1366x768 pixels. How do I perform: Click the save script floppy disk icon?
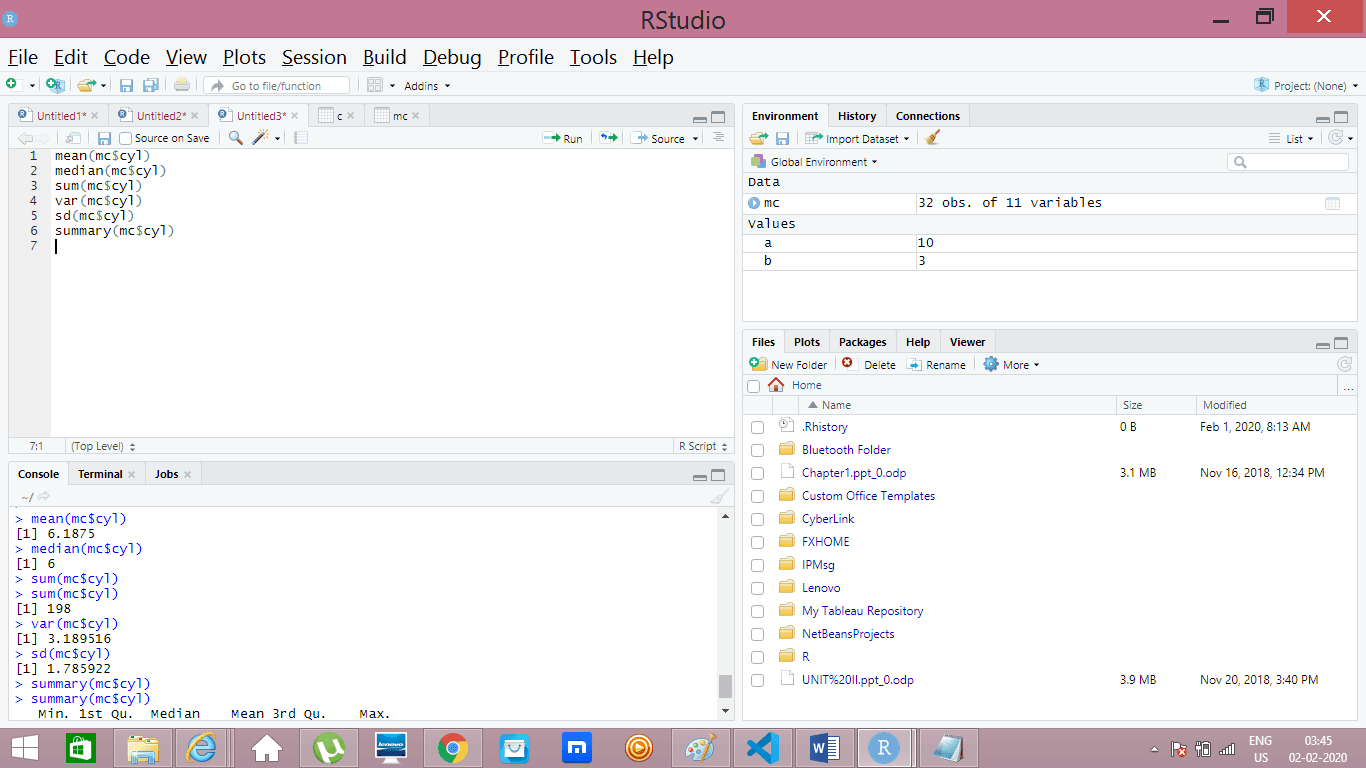(x=104, y=138)
